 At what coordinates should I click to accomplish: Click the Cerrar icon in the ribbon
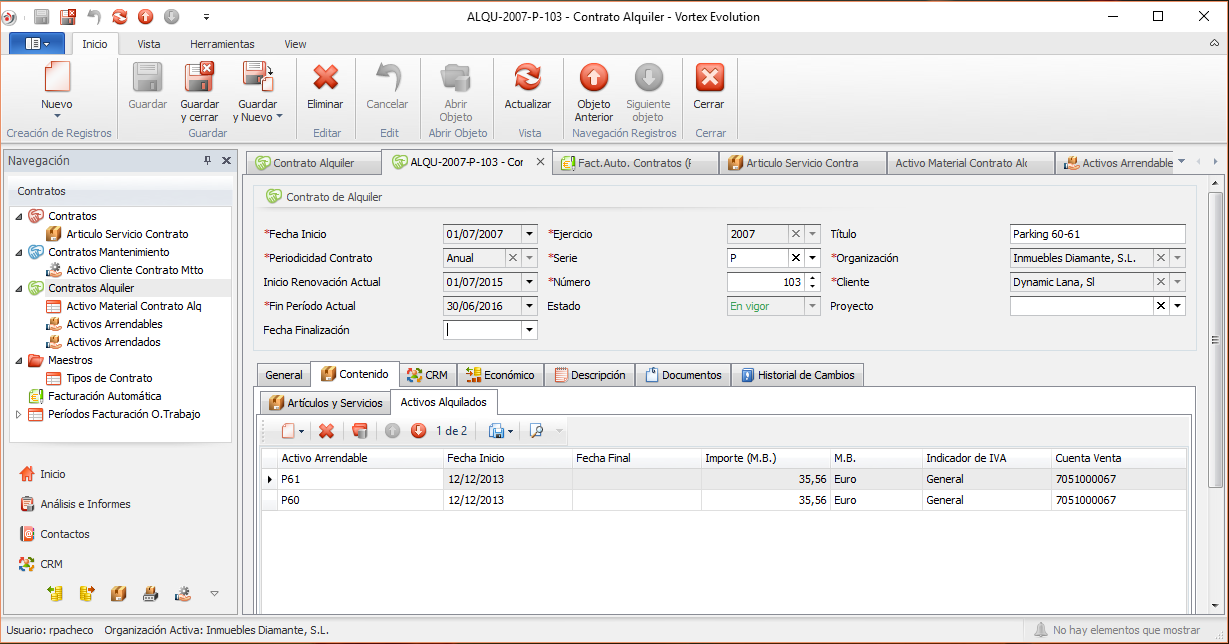pyautogui.click(x=709, y=79)
